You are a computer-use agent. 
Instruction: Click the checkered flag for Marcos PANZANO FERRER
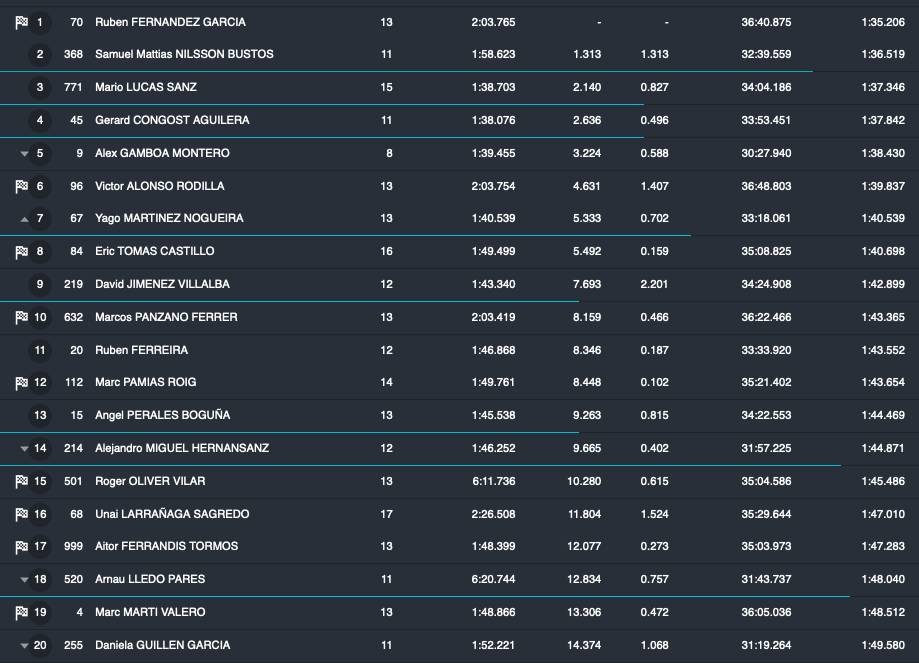[21, 317]
